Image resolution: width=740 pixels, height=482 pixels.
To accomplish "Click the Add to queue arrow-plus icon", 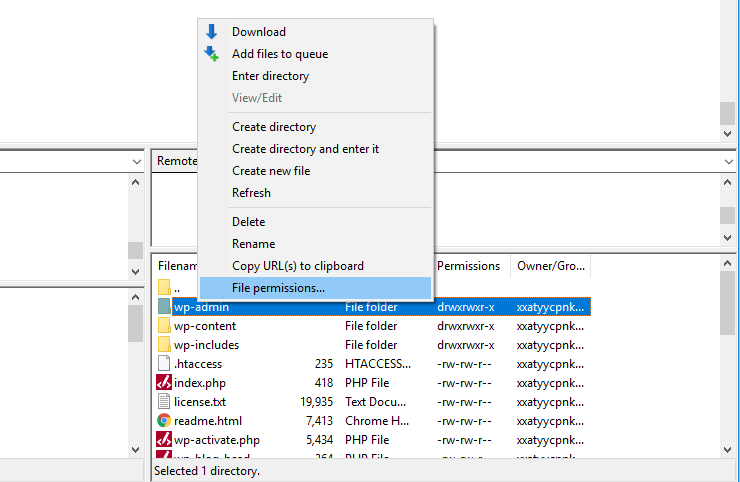I will coord(211,54).
